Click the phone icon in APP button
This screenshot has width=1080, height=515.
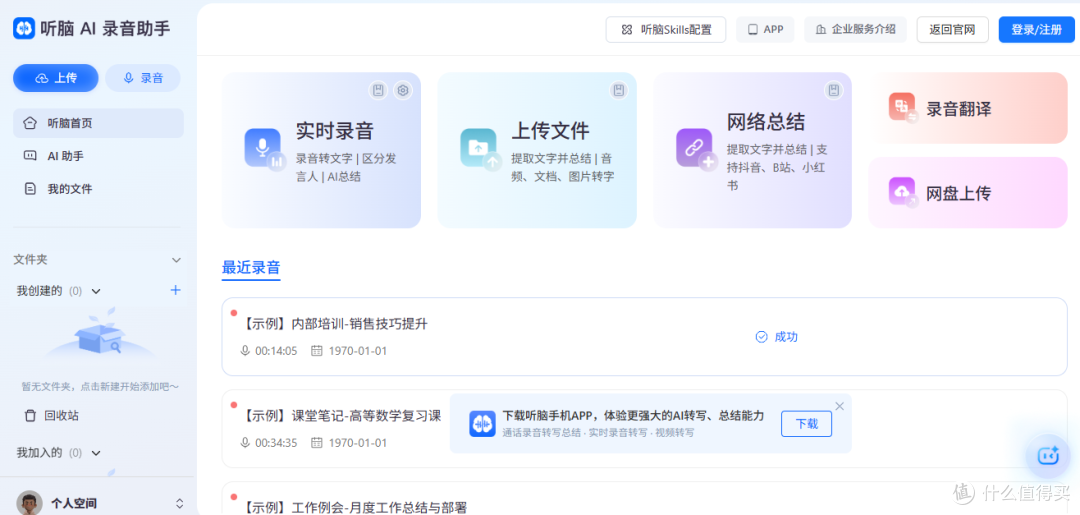[x=753, y=30]
